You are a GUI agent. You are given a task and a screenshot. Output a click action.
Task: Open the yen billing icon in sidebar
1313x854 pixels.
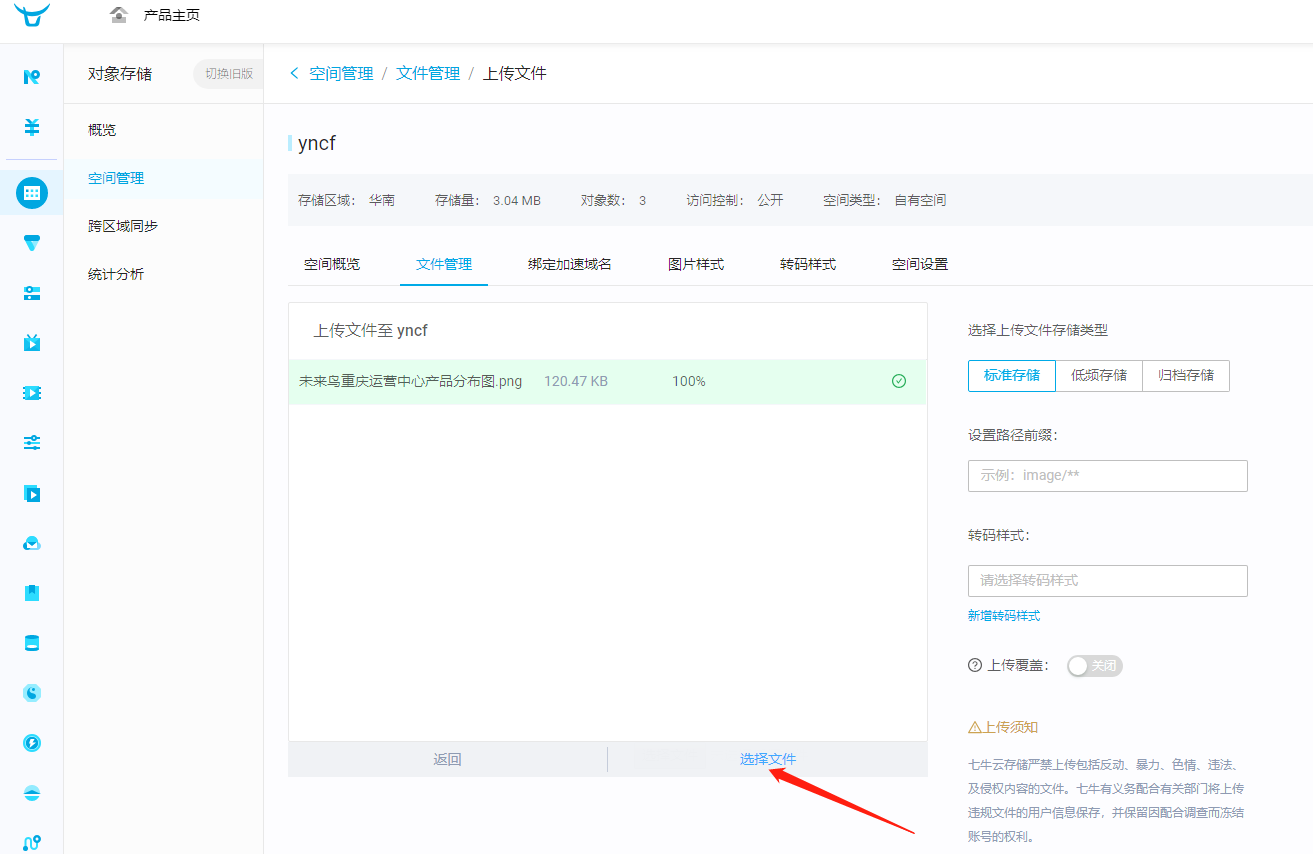point(32,127)
